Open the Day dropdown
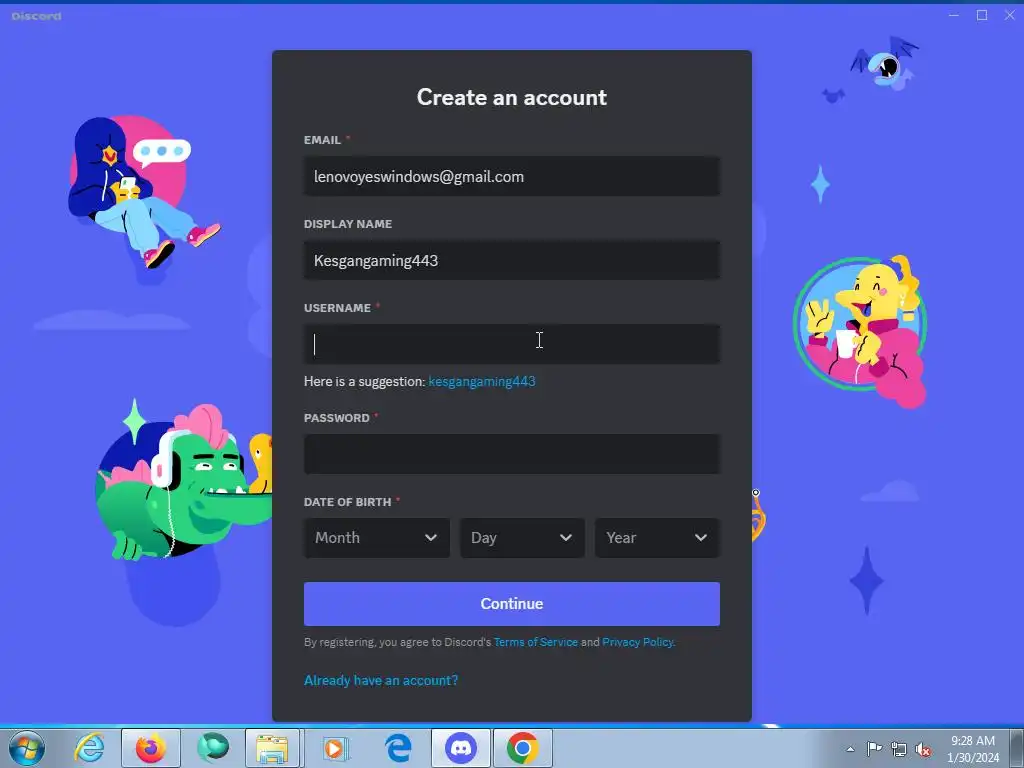This screenshot has width=1024, height=768. click(x=522, y=537)
